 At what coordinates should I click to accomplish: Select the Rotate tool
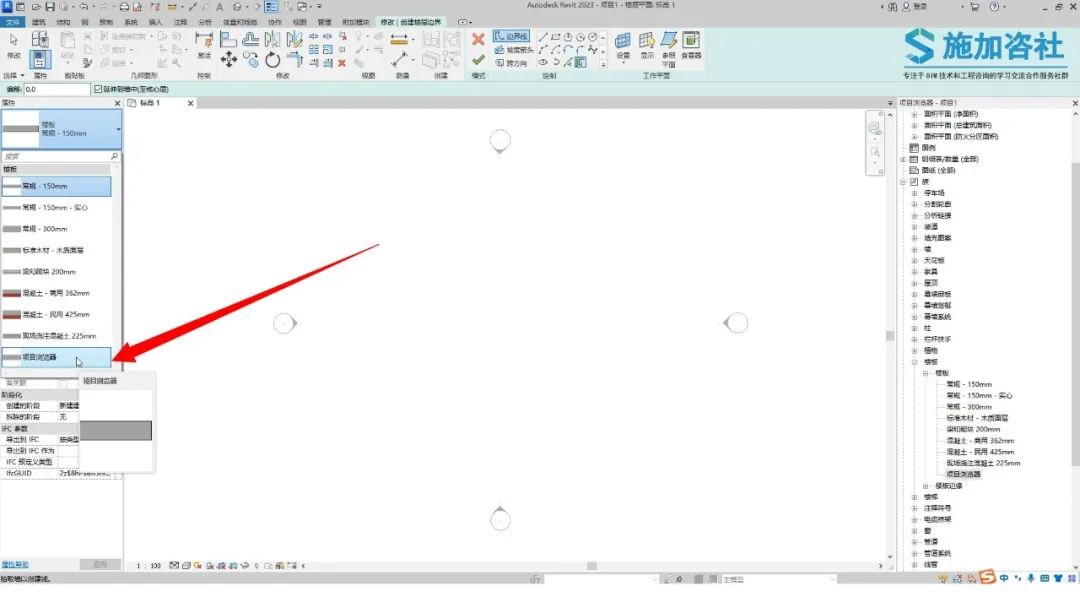[273, 60]
